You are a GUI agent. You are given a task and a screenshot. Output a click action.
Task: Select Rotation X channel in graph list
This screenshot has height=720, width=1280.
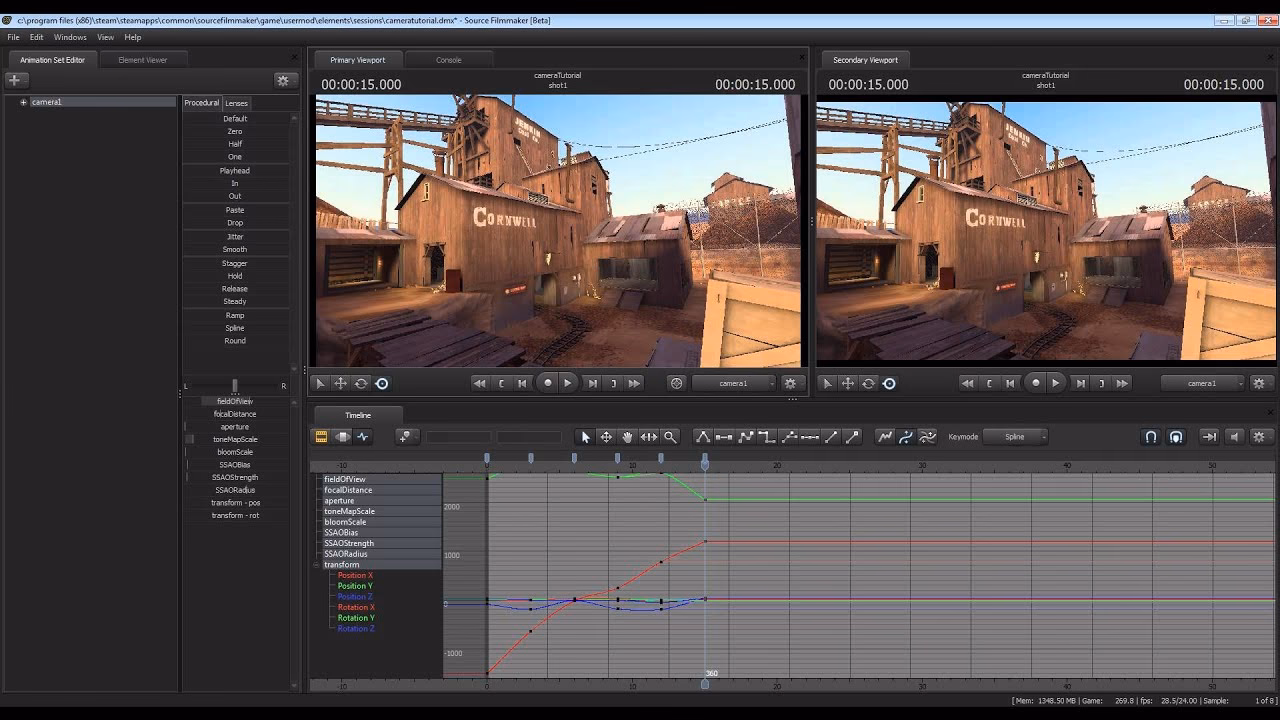click(356, 608)
